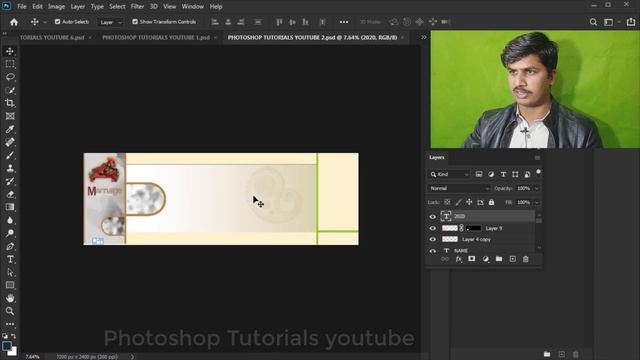Click the foreground color swatch
Screen dimensions: 640x360
coord(7,346)
